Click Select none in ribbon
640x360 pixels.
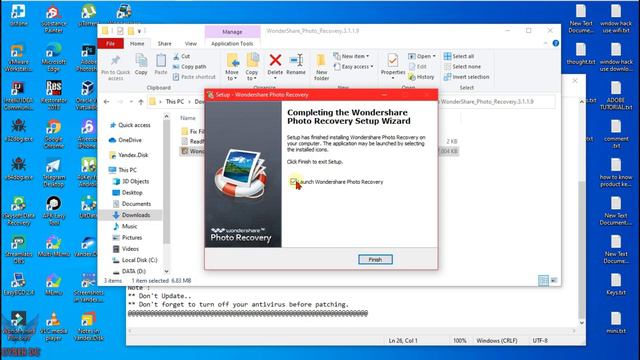pyautogui.click(x=462, y=67)
